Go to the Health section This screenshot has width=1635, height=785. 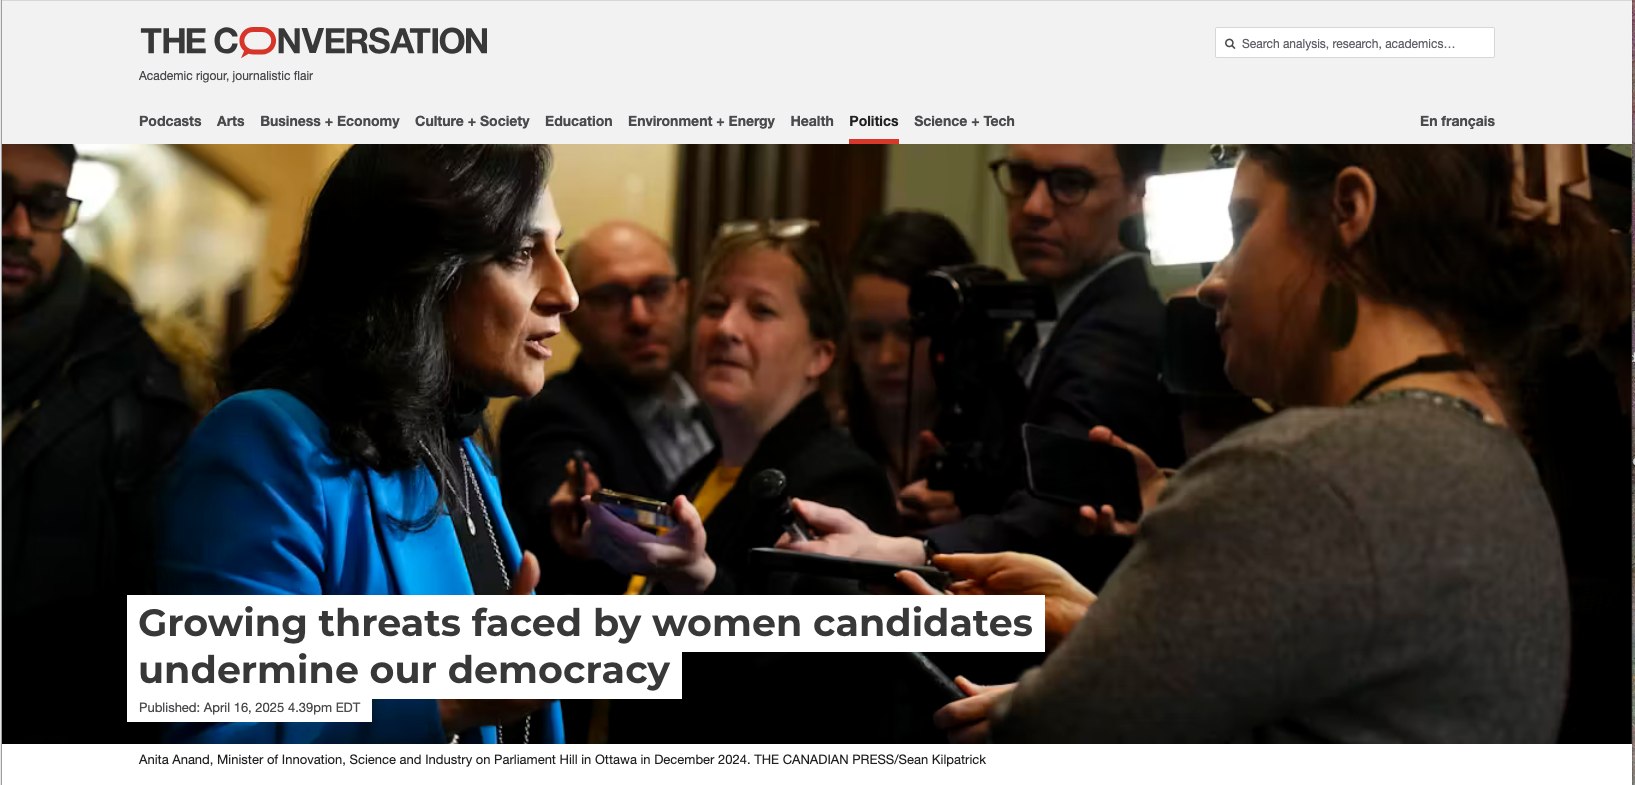click(812, 121)
